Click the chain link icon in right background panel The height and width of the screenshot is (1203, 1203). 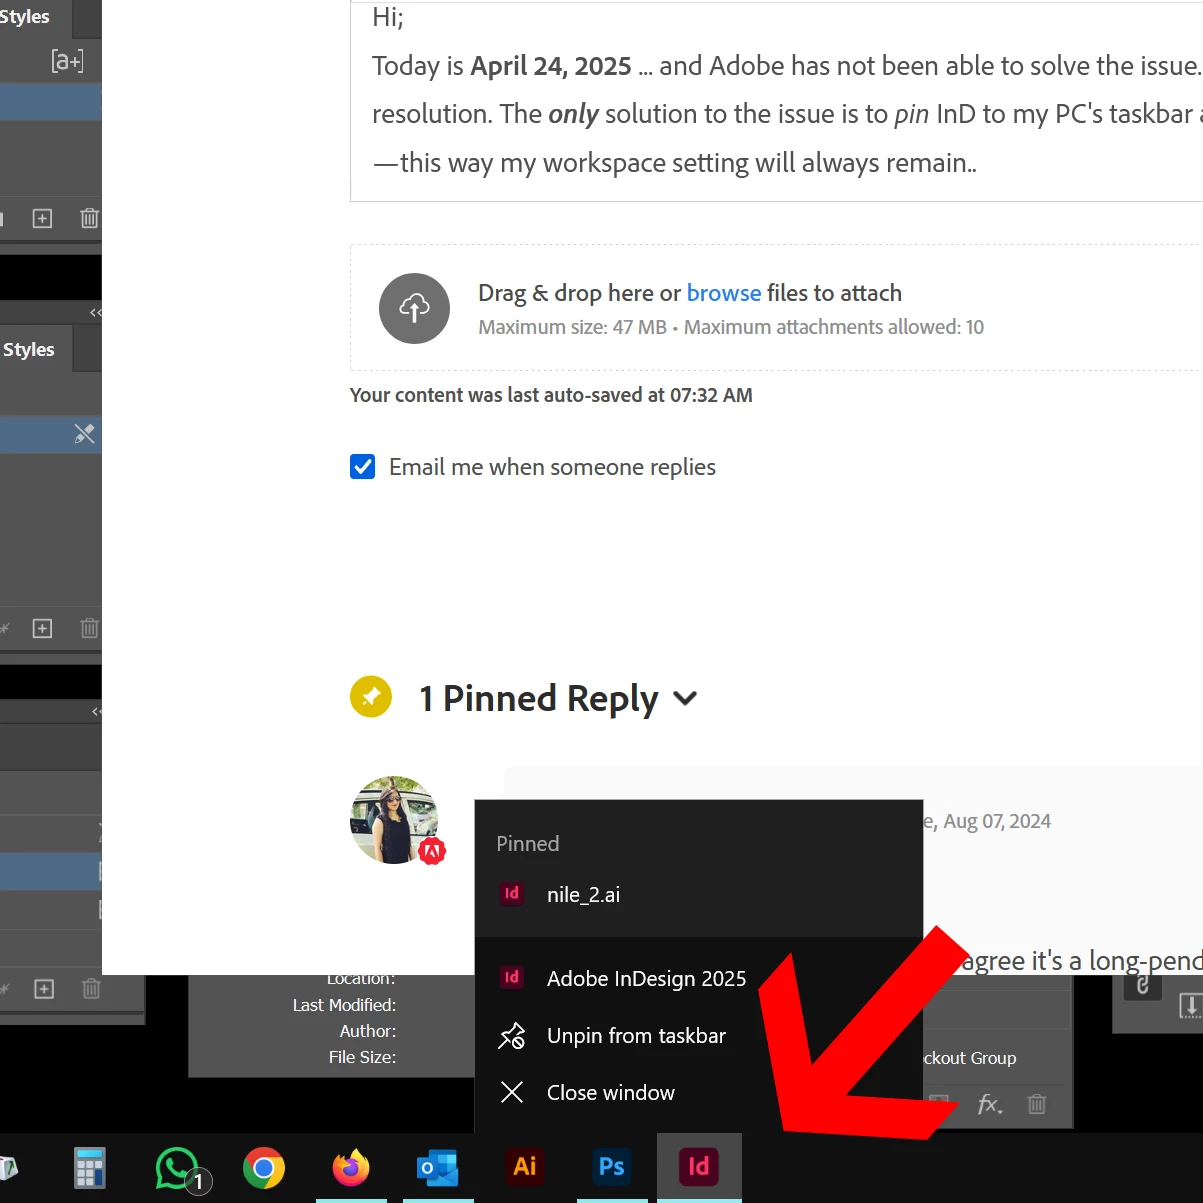(x=1143, y=986)
